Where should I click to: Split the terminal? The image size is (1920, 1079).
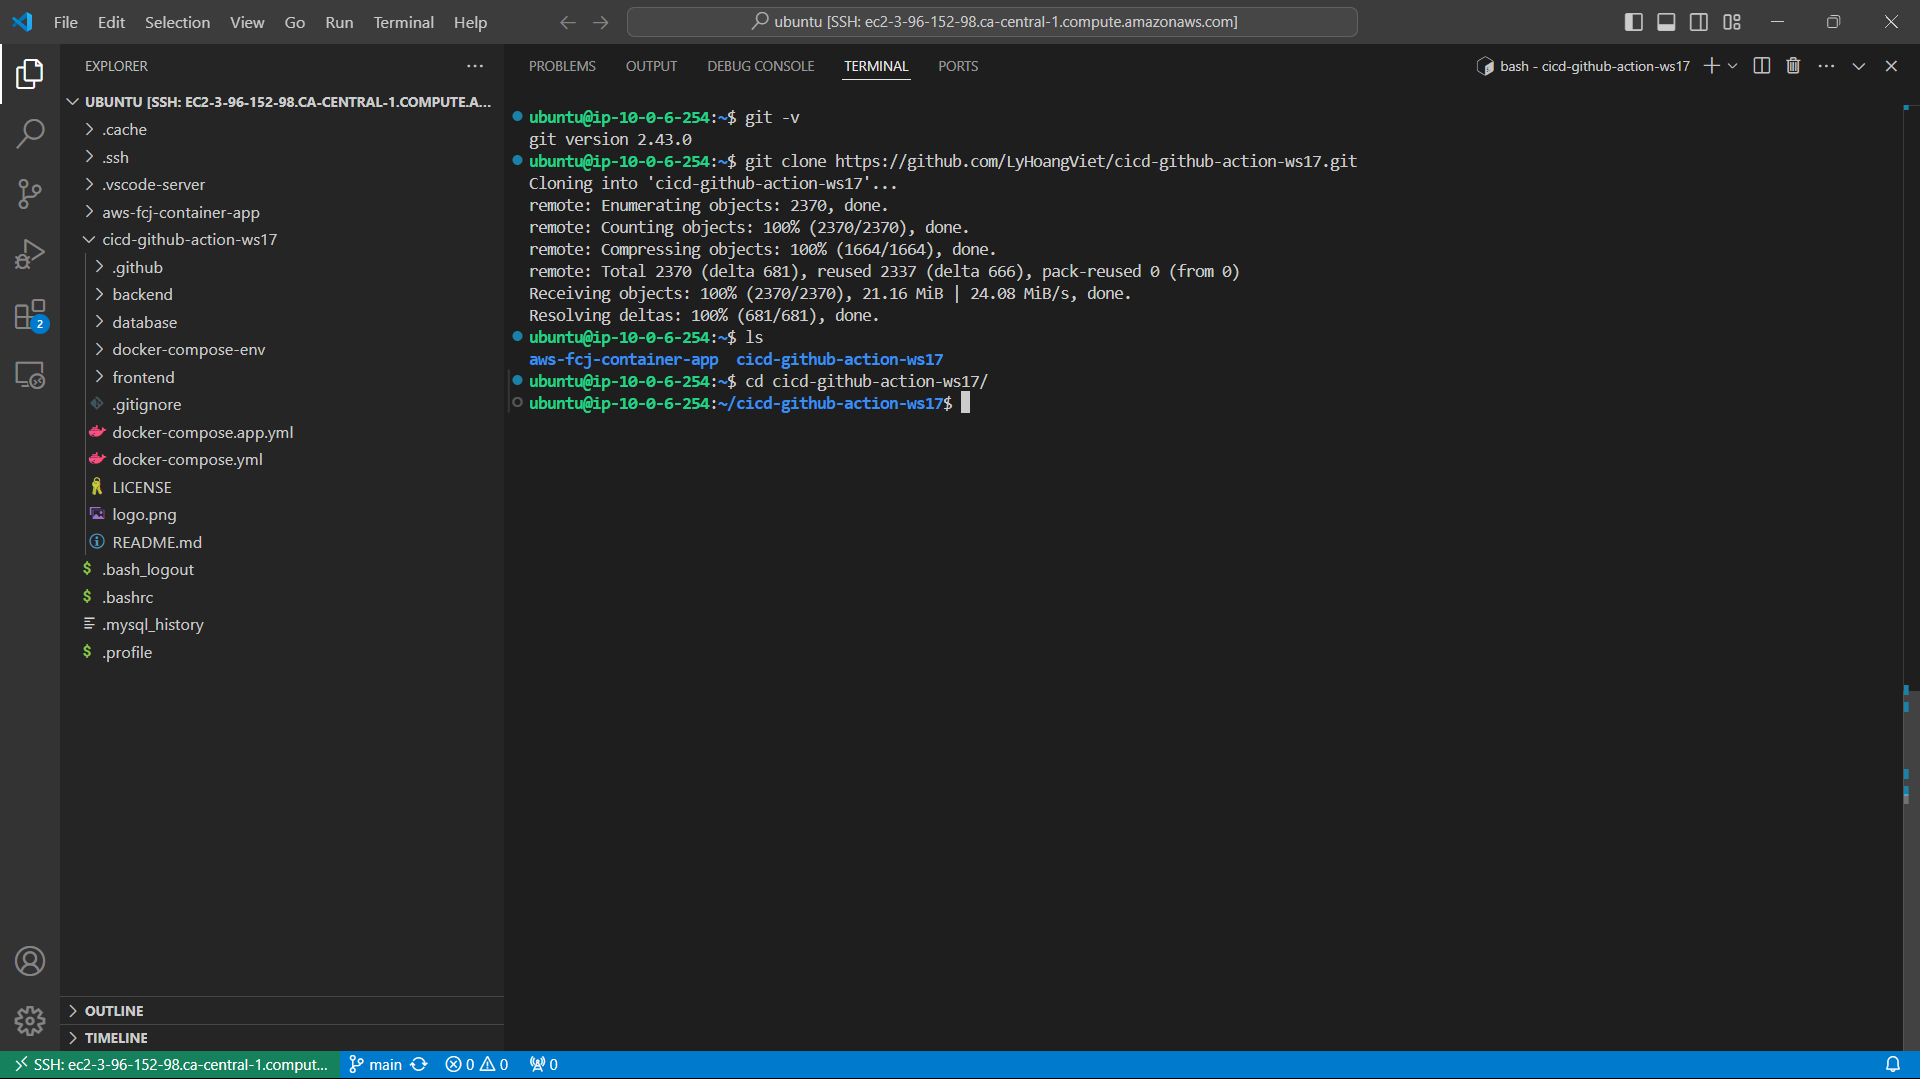(x=1762, y=66)
